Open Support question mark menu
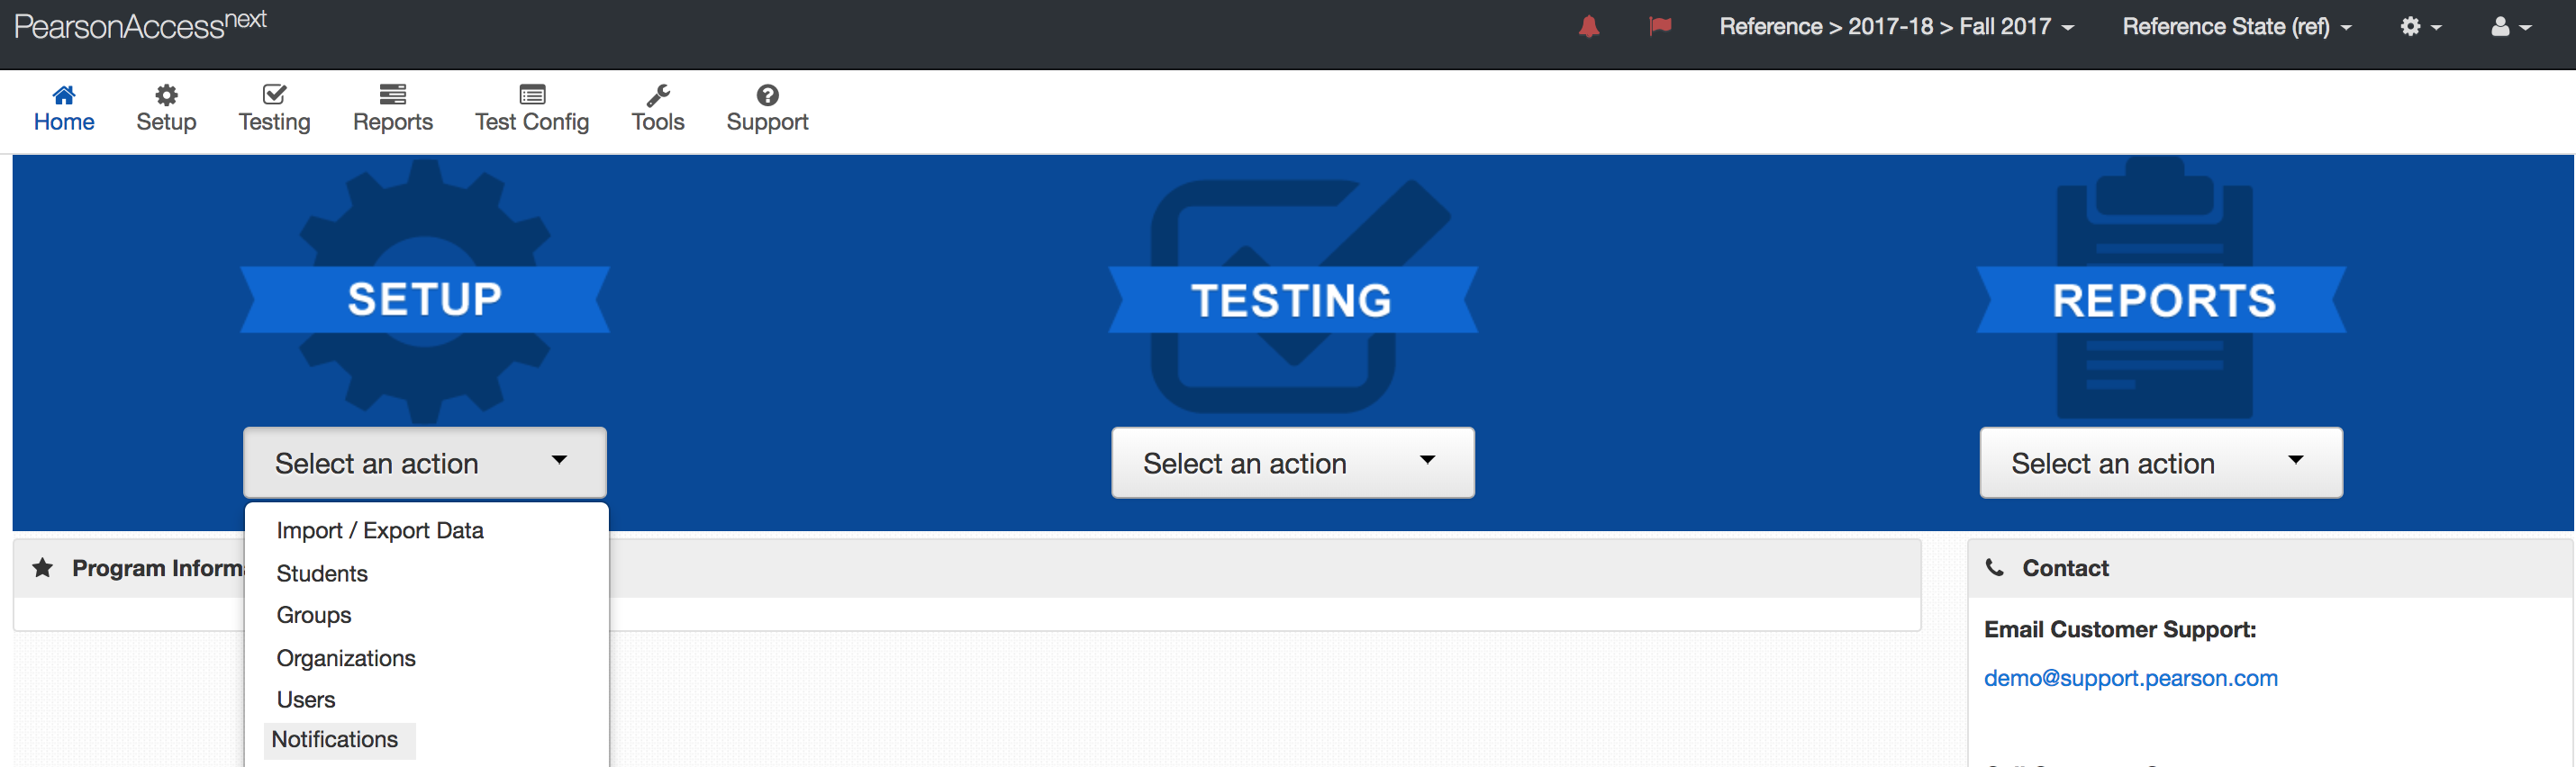The height and width of the screenshot is (767, 2576). 767,108
